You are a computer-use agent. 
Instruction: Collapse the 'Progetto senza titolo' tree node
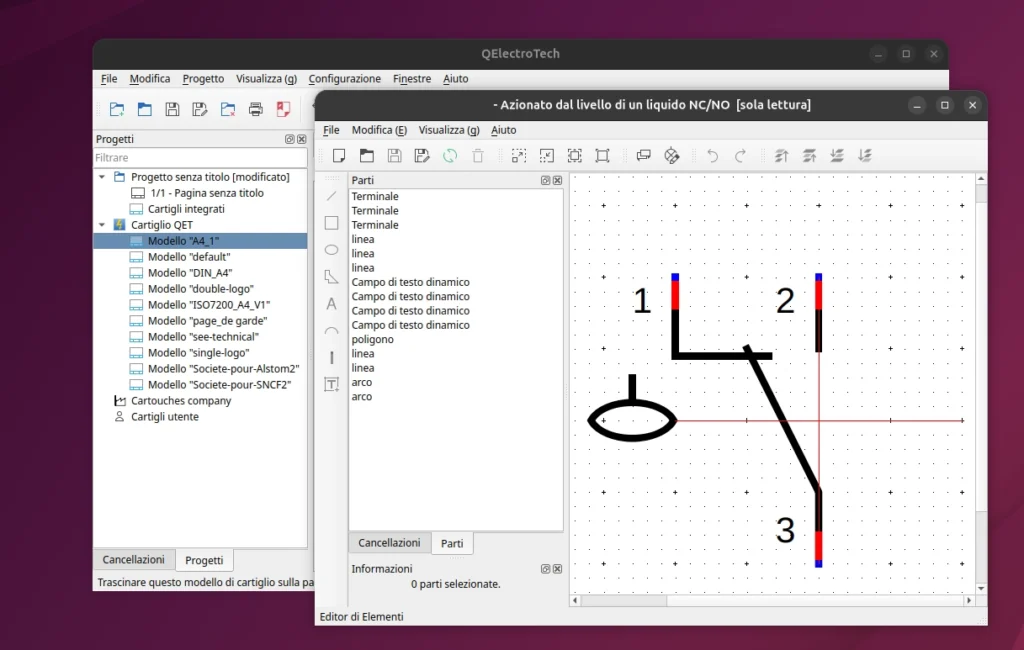[102, 177]
